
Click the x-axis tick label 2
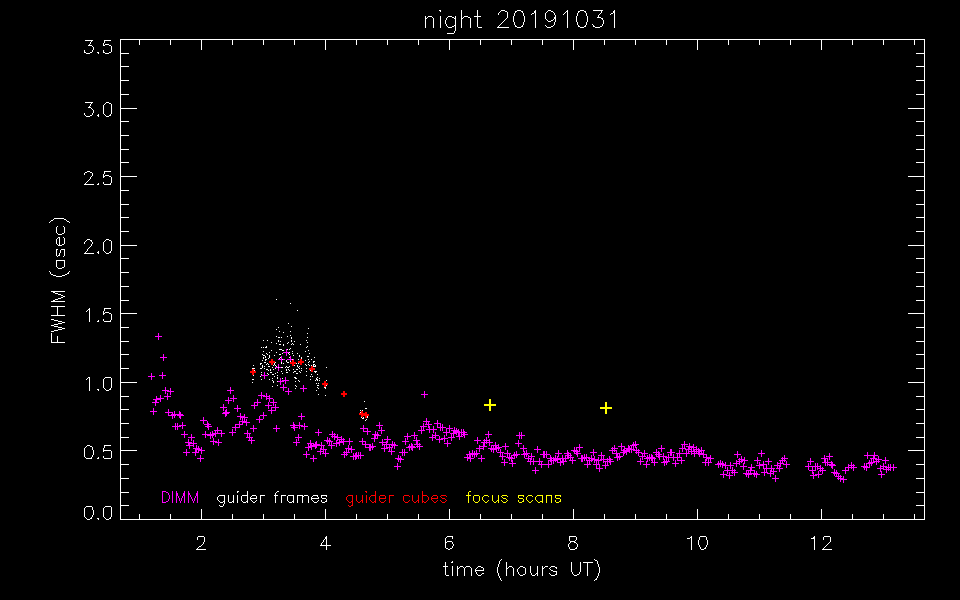(201, 542)
